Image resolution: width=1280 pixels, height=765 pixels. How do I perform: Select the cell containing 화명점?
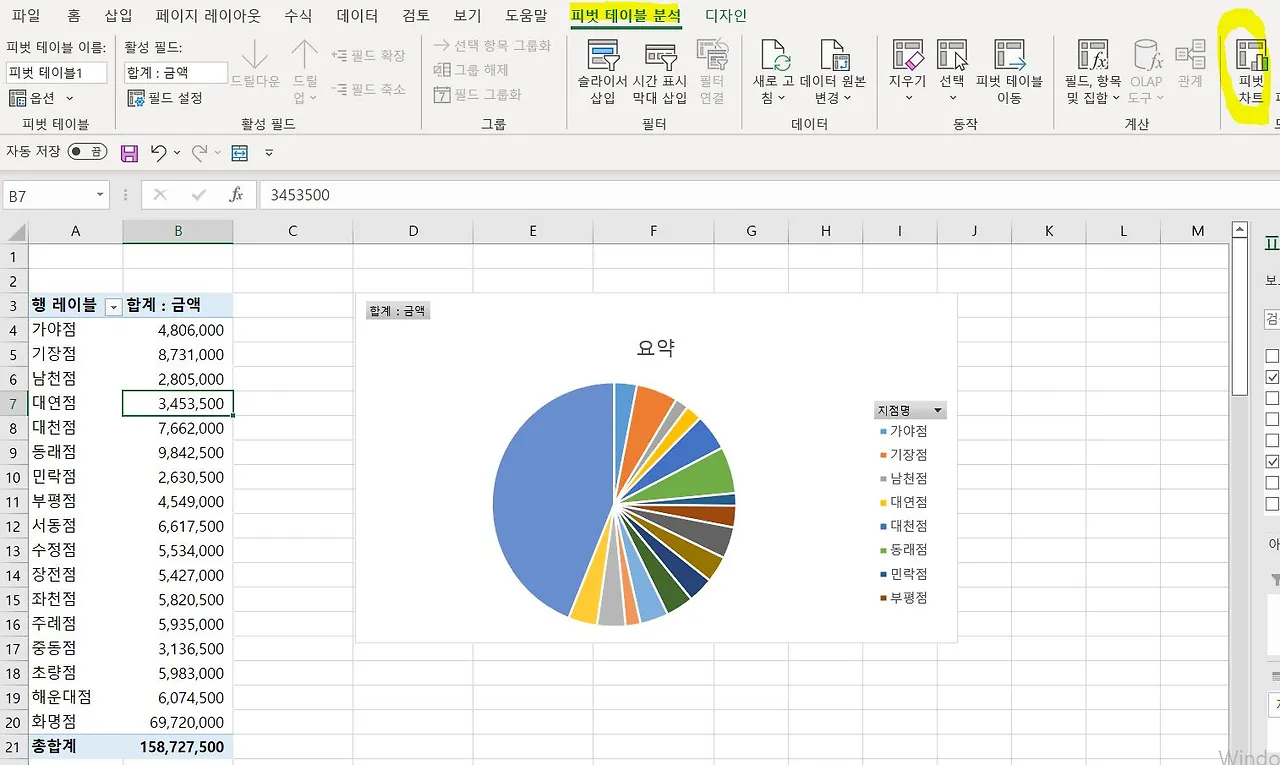[75, 721]
